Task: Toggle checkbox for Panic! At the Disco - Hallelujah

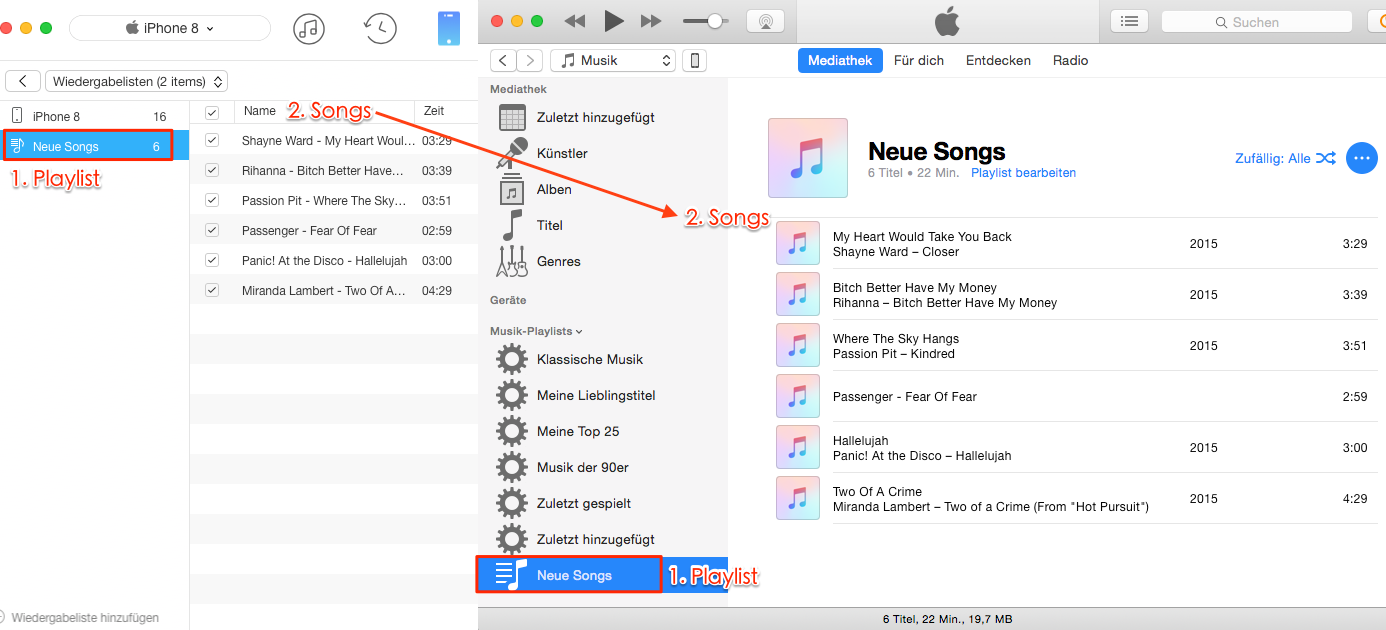Action: click(x=212, y=261)
